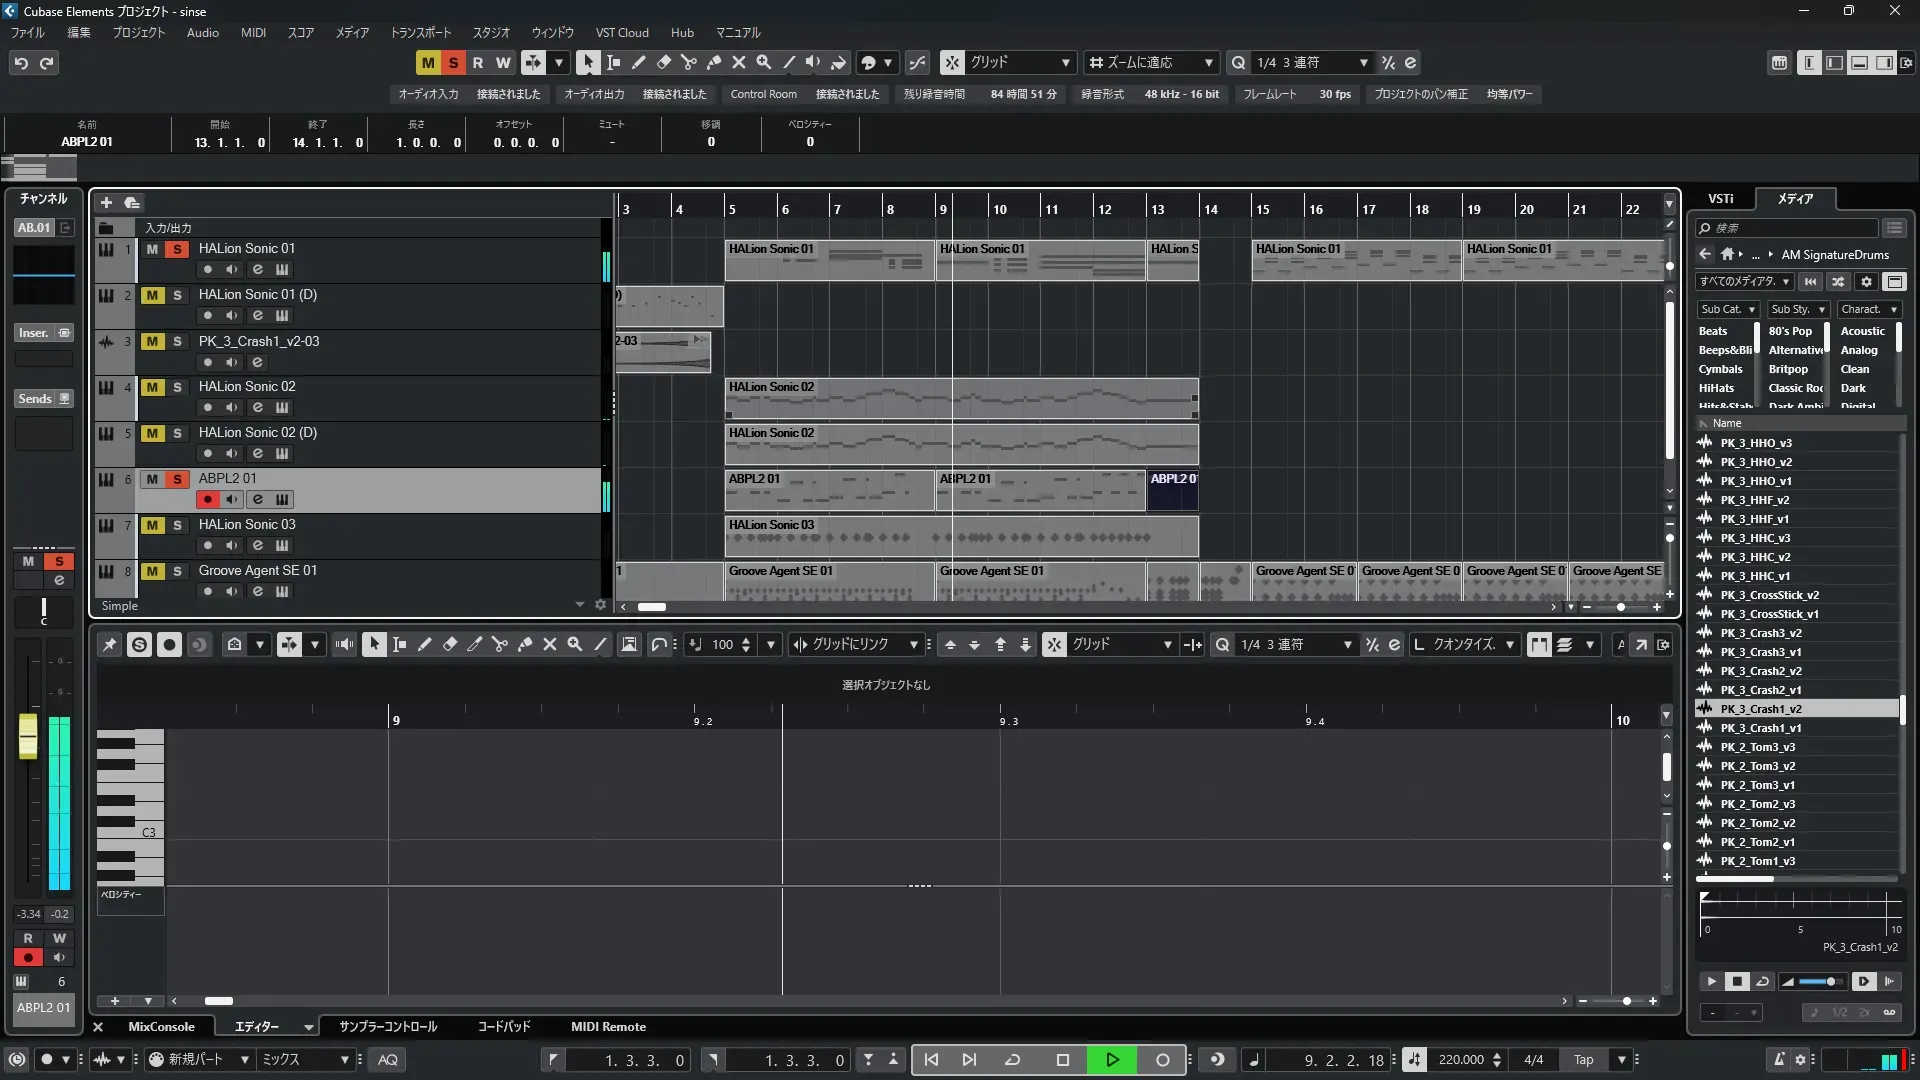Open the ズームに適応 dropdown
Image resolution: width=1920 pixels, height=1080 pixels.
(1150, 62)
